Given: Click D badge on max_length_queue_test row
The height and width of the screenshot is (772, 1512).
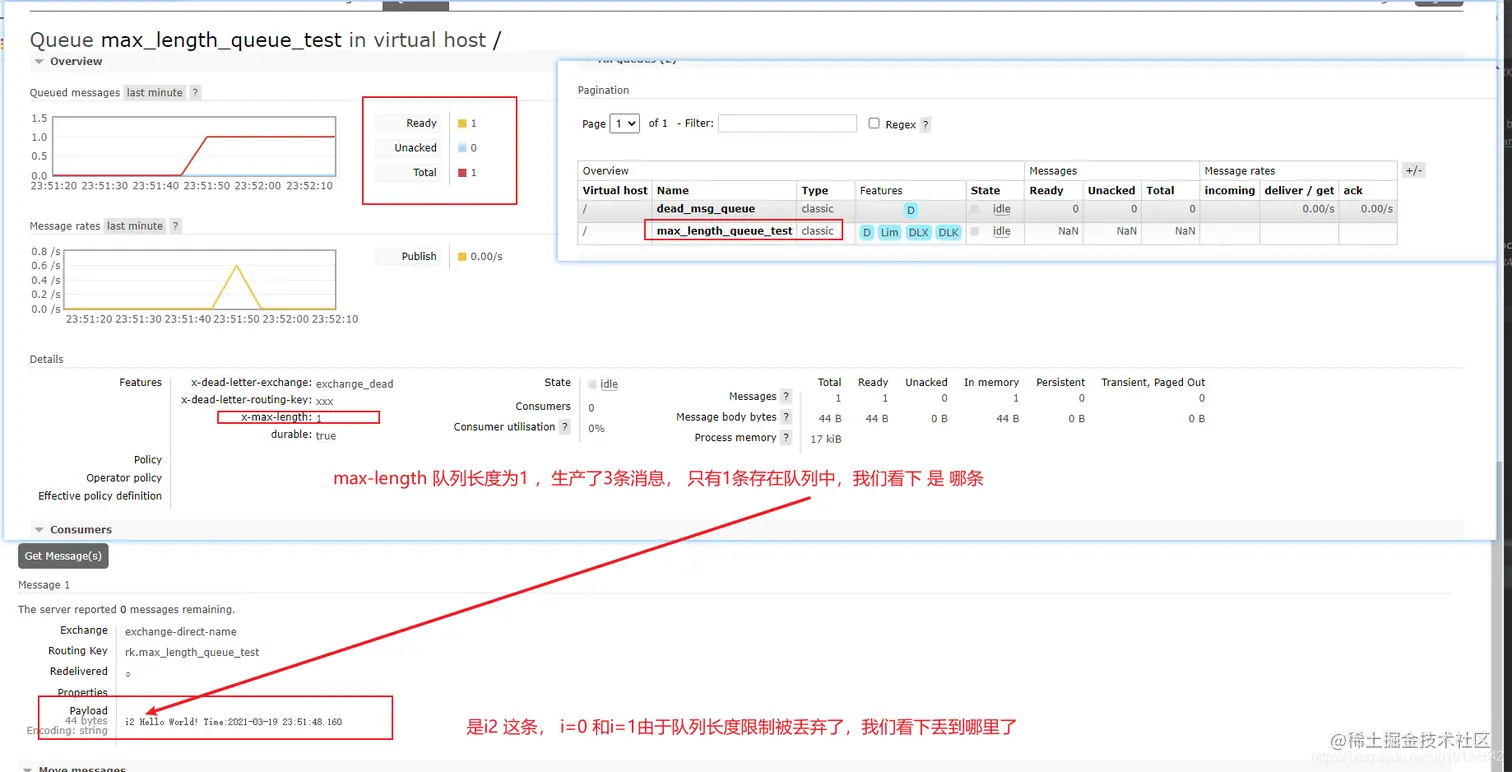Looking at the screenshot, I should tap(867, 233).
